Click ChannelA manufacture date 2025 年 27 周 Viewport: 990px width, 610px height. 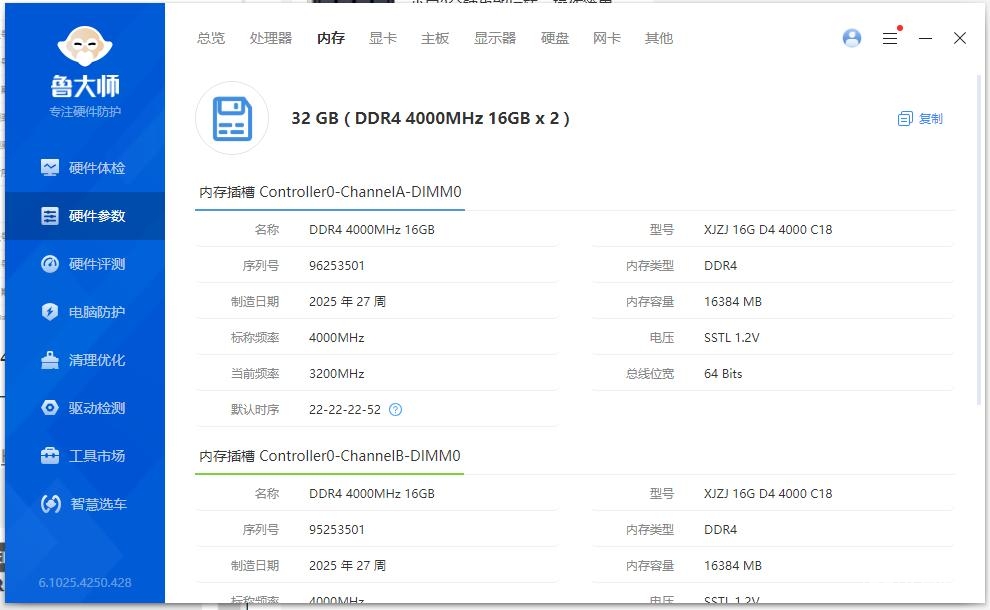click(347, 302)
